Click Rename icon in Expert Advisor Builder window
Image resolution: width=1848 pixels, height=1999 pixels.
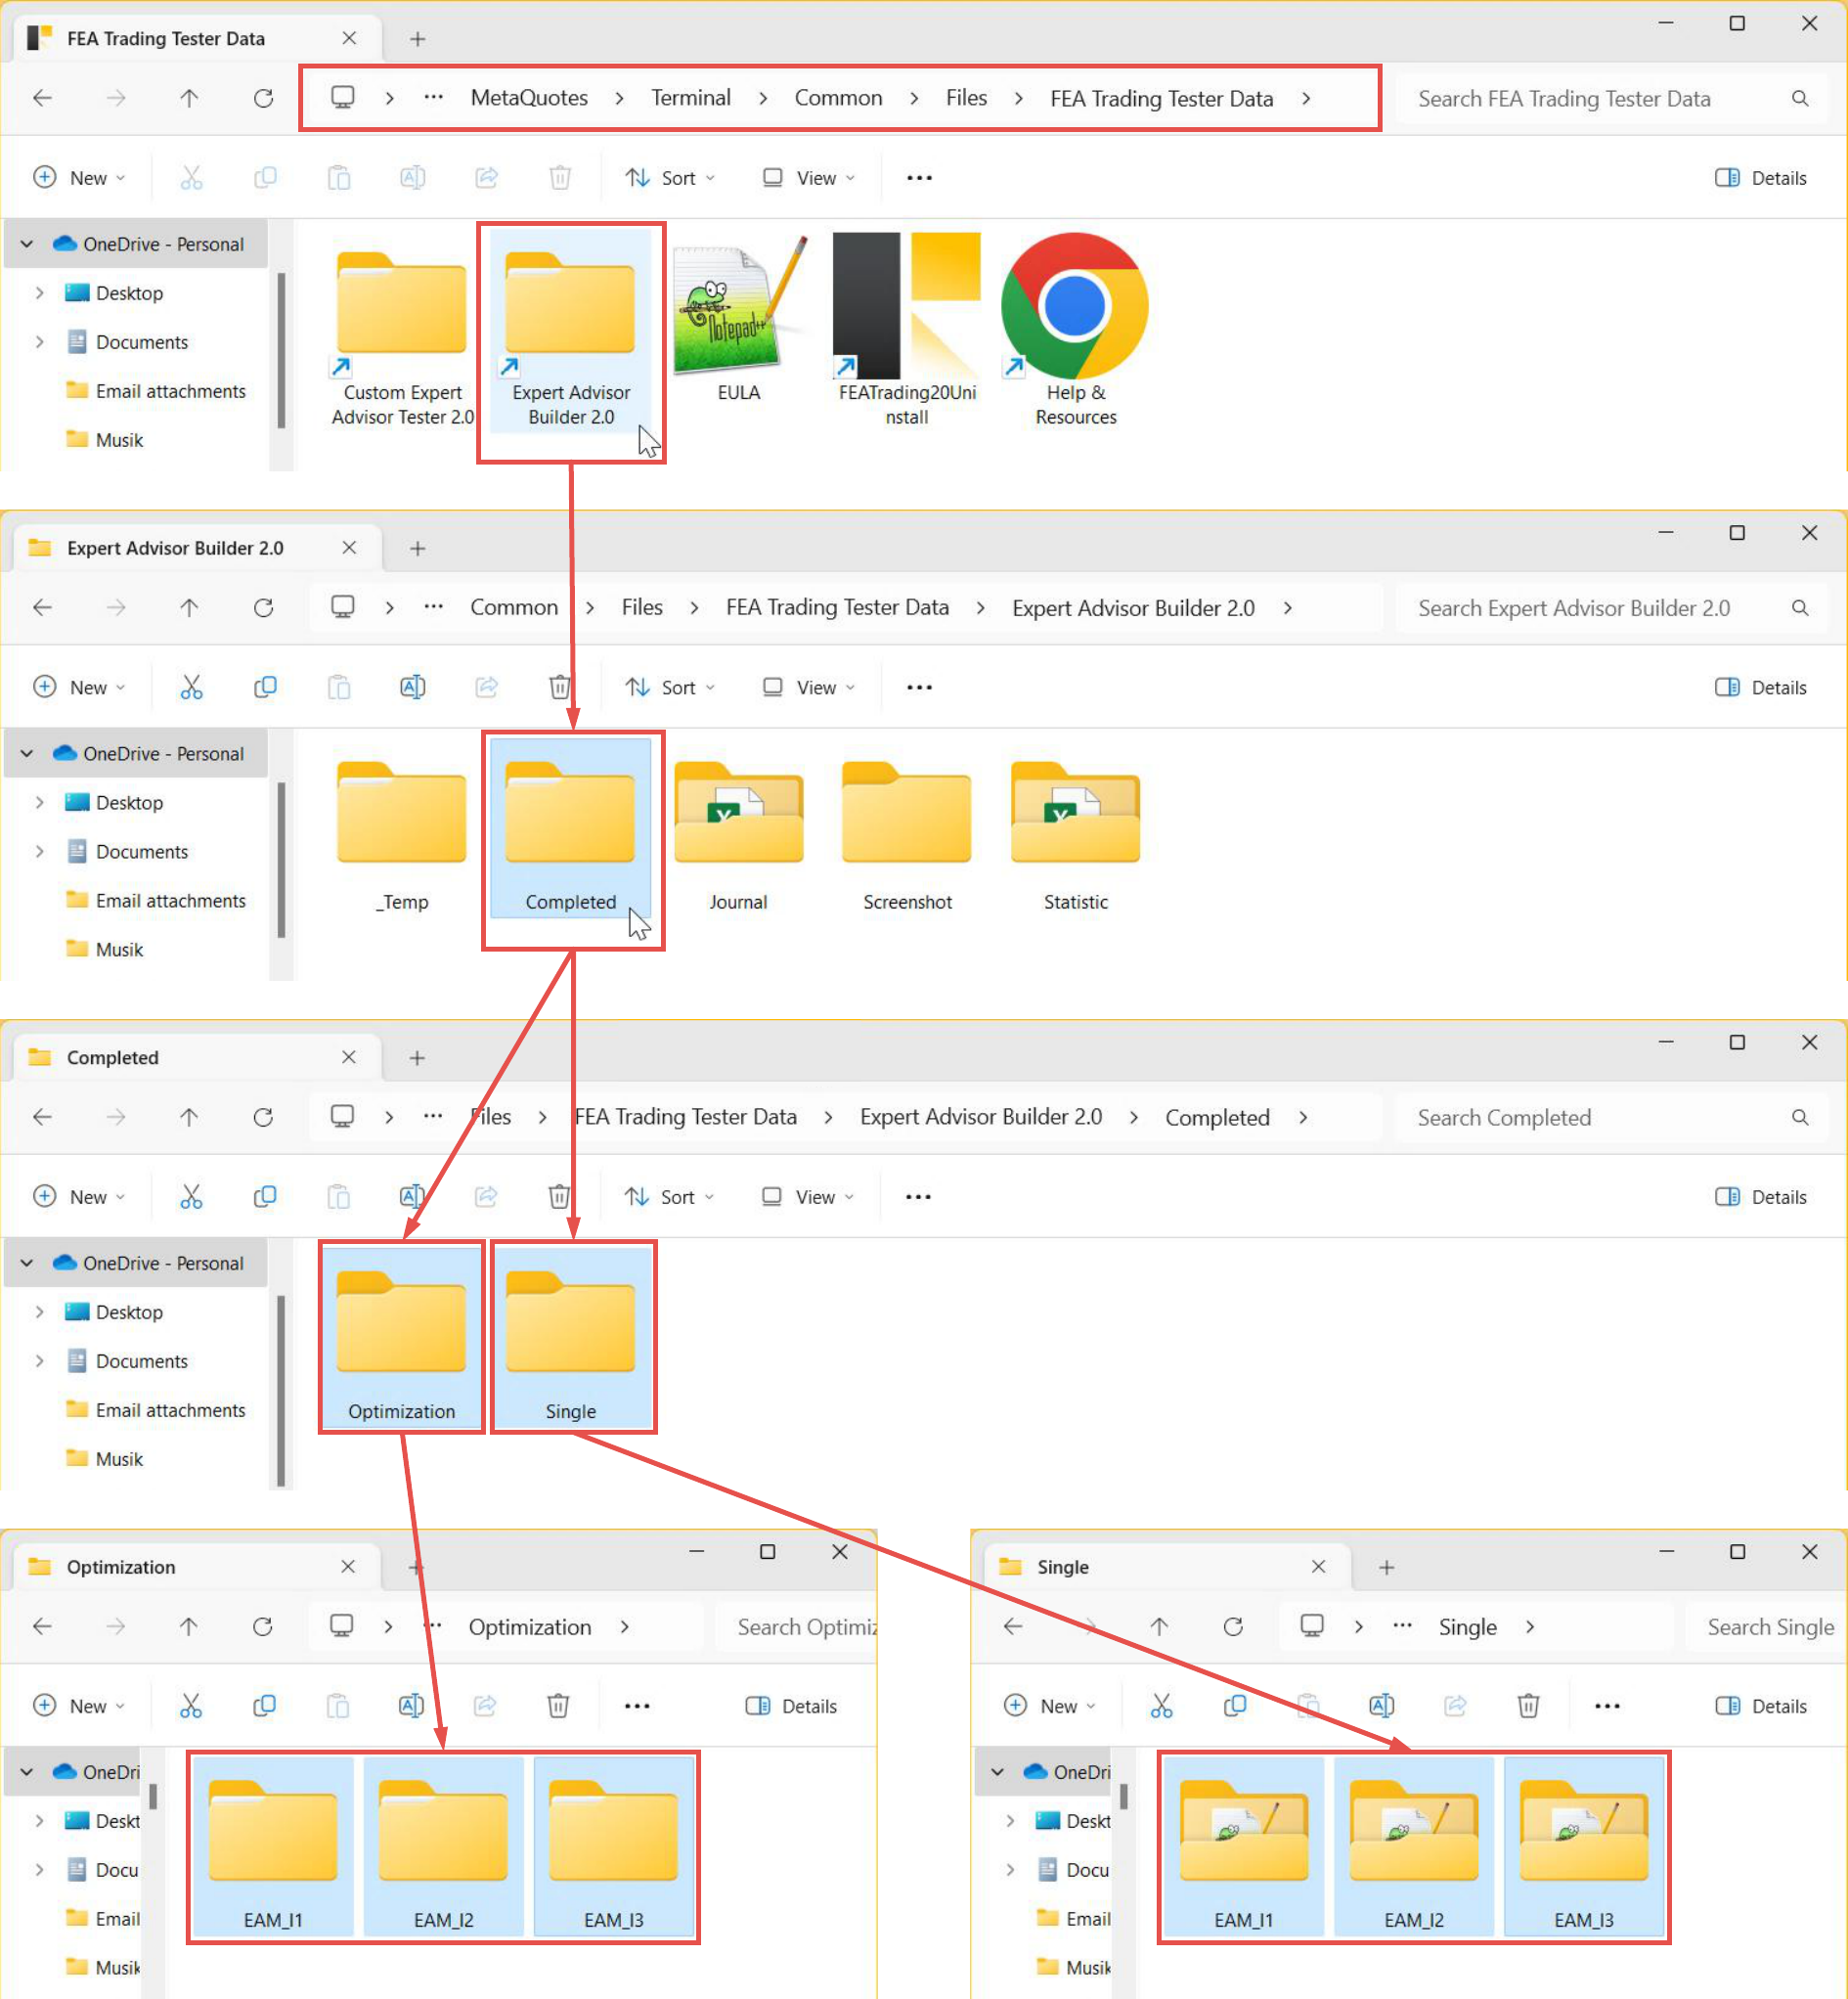pyautogui.click(x=412, y=687)
